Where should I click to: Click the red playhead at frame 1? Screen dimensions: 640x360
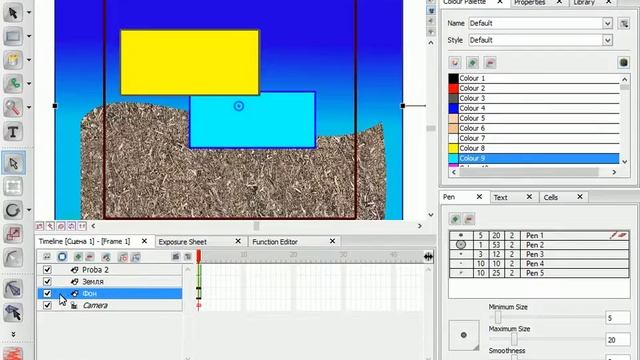coord(199,256)
